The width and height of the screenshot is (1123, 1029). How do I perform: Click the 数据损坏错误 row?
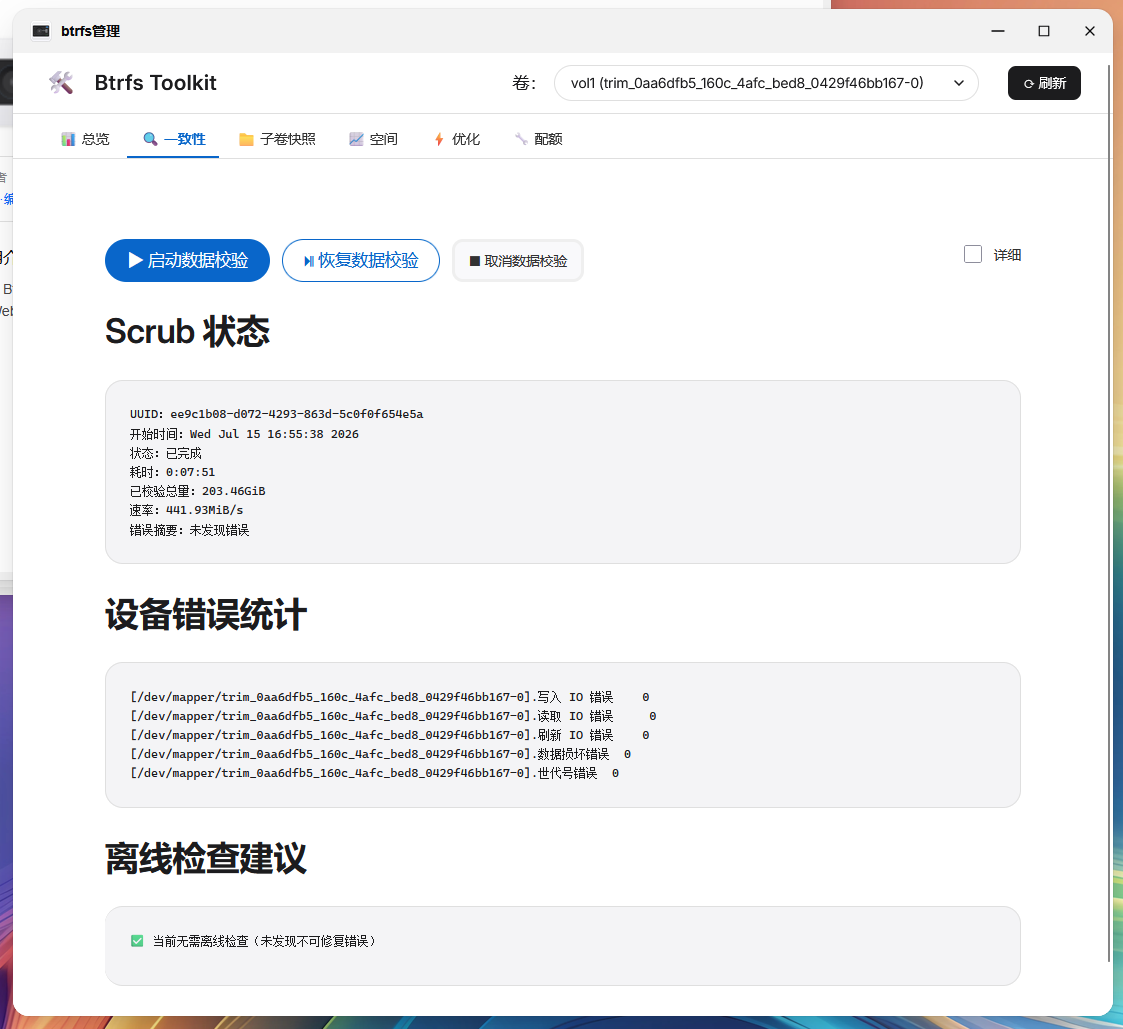pos(380,754)
